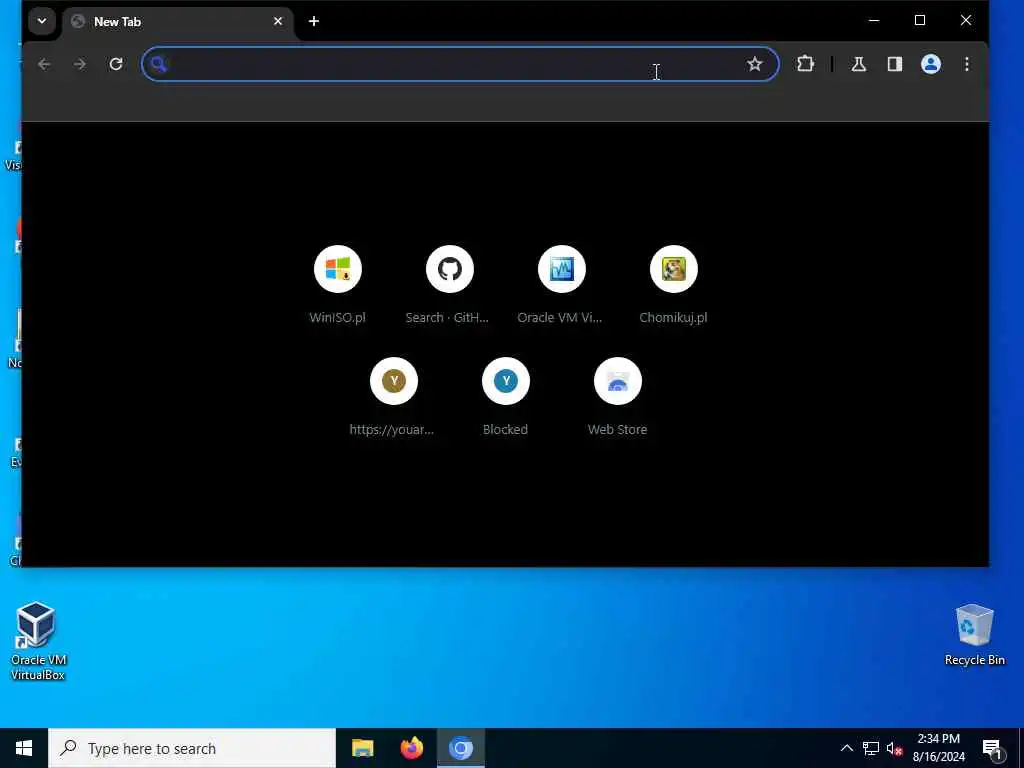The width and height of the screenshot is (1024, 768).
Task: Open a new browser tab with plus
Action: pyautogui.click(x=313, y=22)
